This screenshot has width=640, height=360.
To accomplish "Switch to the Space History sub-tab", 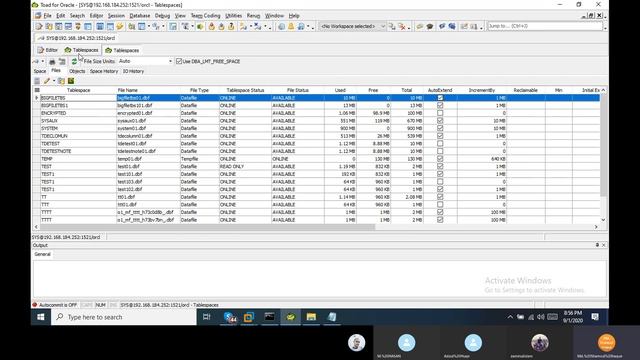I will point(104,71).
